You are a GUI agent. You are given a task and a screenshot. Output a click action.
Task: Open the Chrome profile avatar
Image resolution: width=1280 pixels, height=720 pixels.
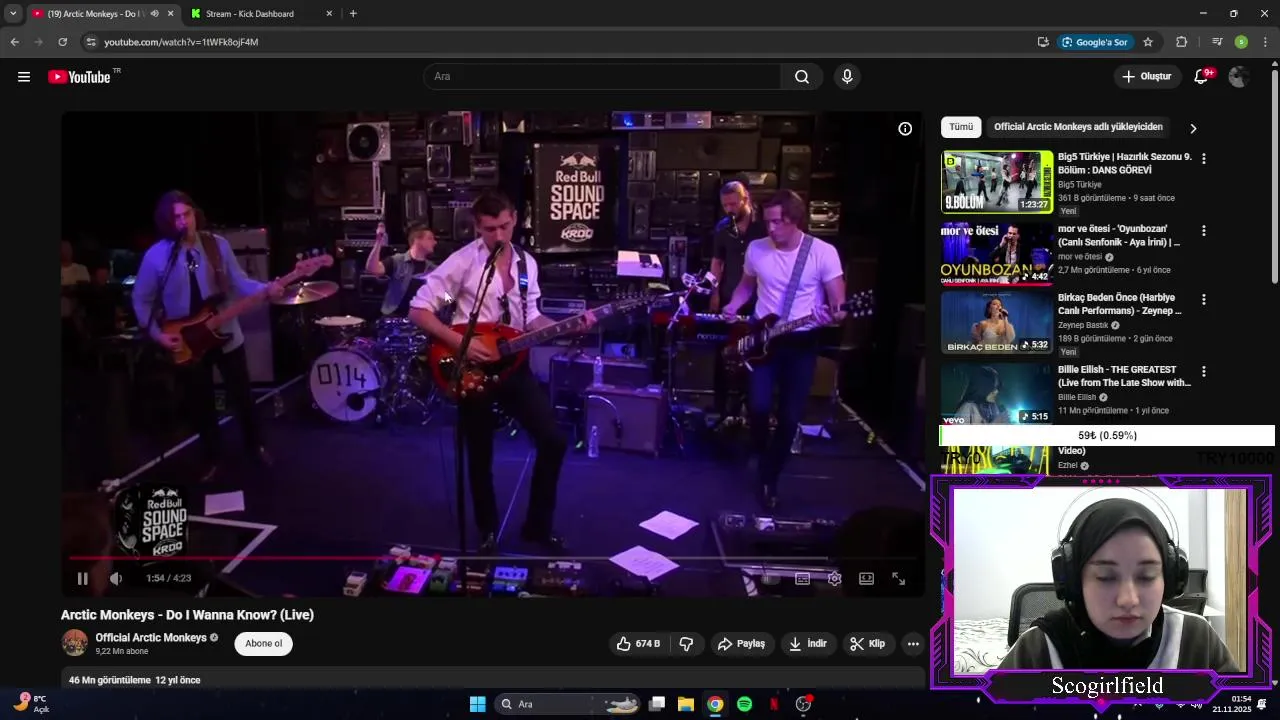coord(1241,42)
